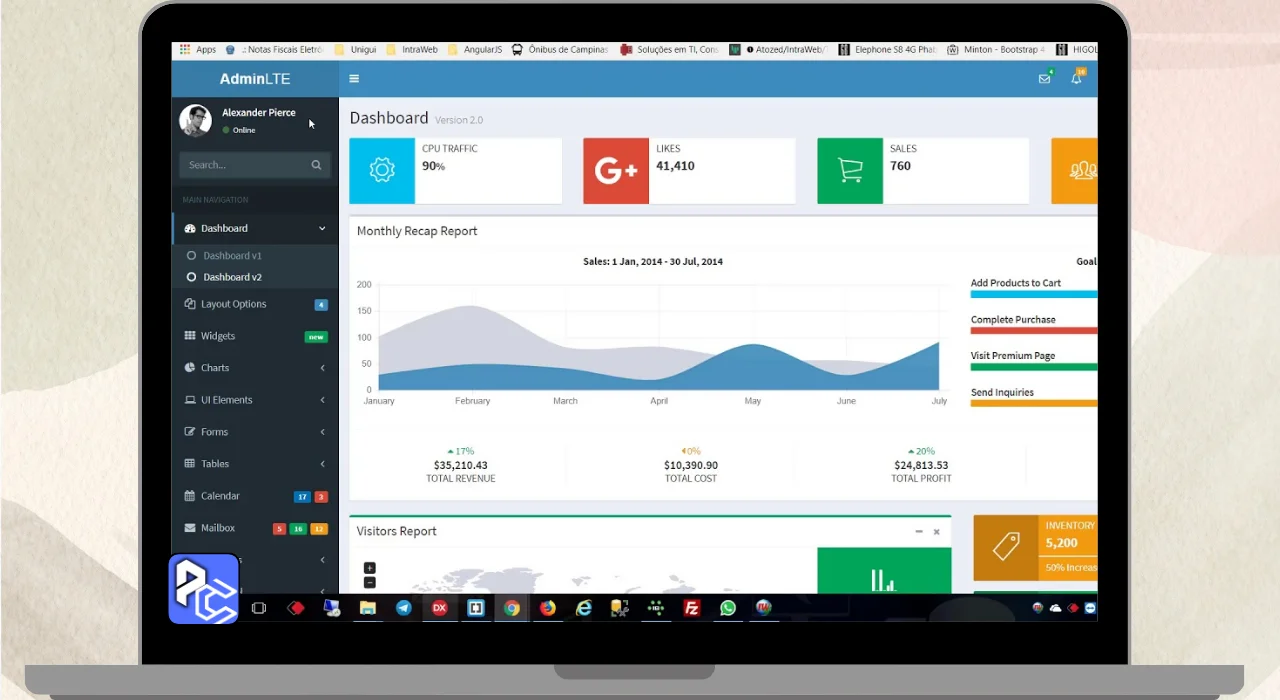Image resolution: width=1280 pixels, height=700 pixels.
Task: Click the Sales shopping cart icon
Action: click(850, 171)
